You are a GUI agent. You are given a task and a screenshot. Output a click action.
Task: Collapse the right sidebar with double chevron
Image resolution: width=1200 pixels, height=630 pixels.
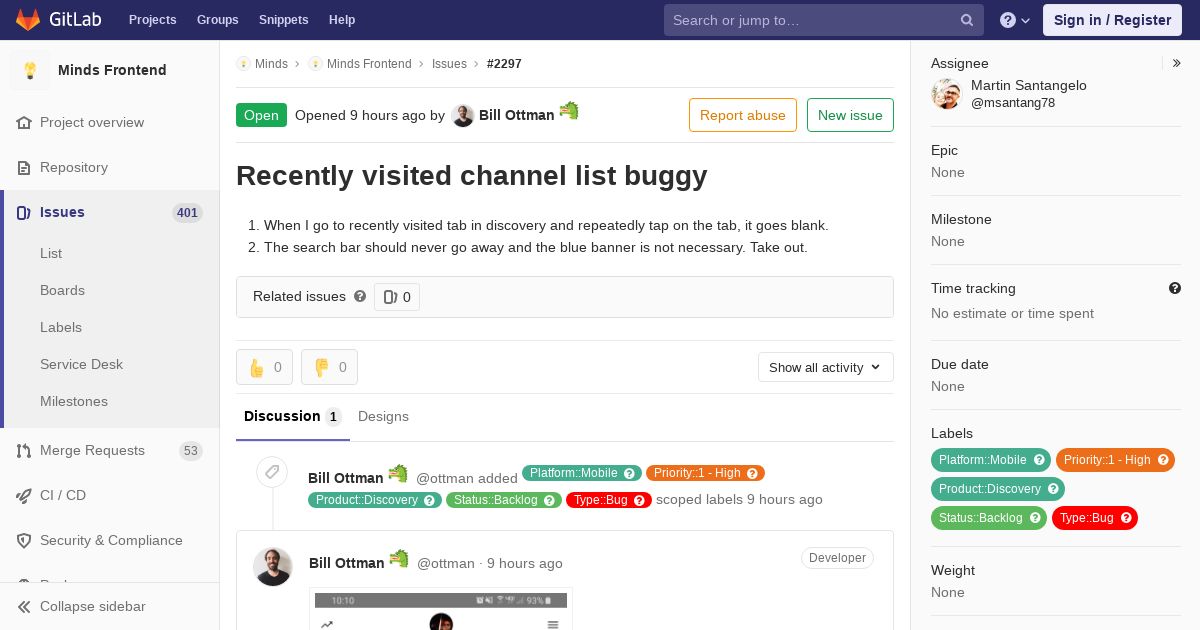1177,63
